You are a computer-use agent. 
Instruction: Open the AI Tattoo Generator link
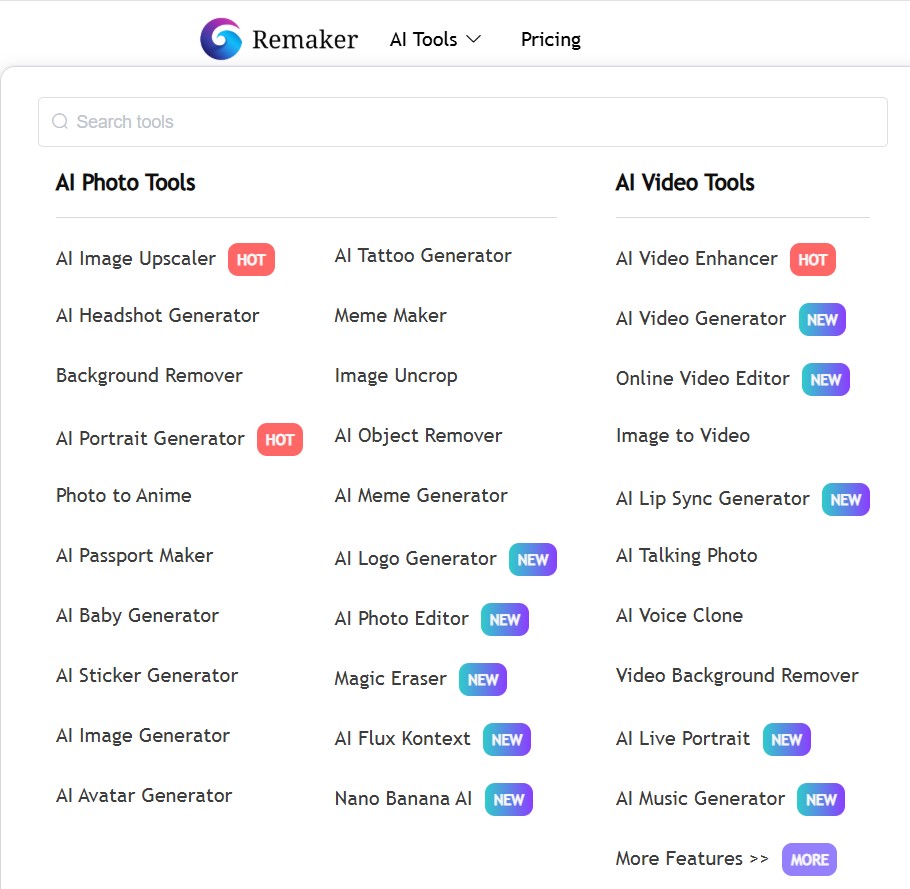(x=423, y=256)
